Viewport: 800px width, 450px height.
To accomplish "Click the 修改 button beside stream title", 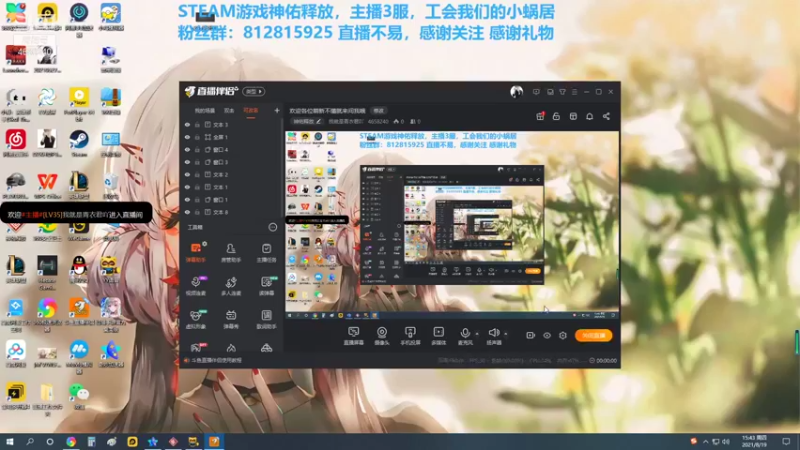I will 379,111.
